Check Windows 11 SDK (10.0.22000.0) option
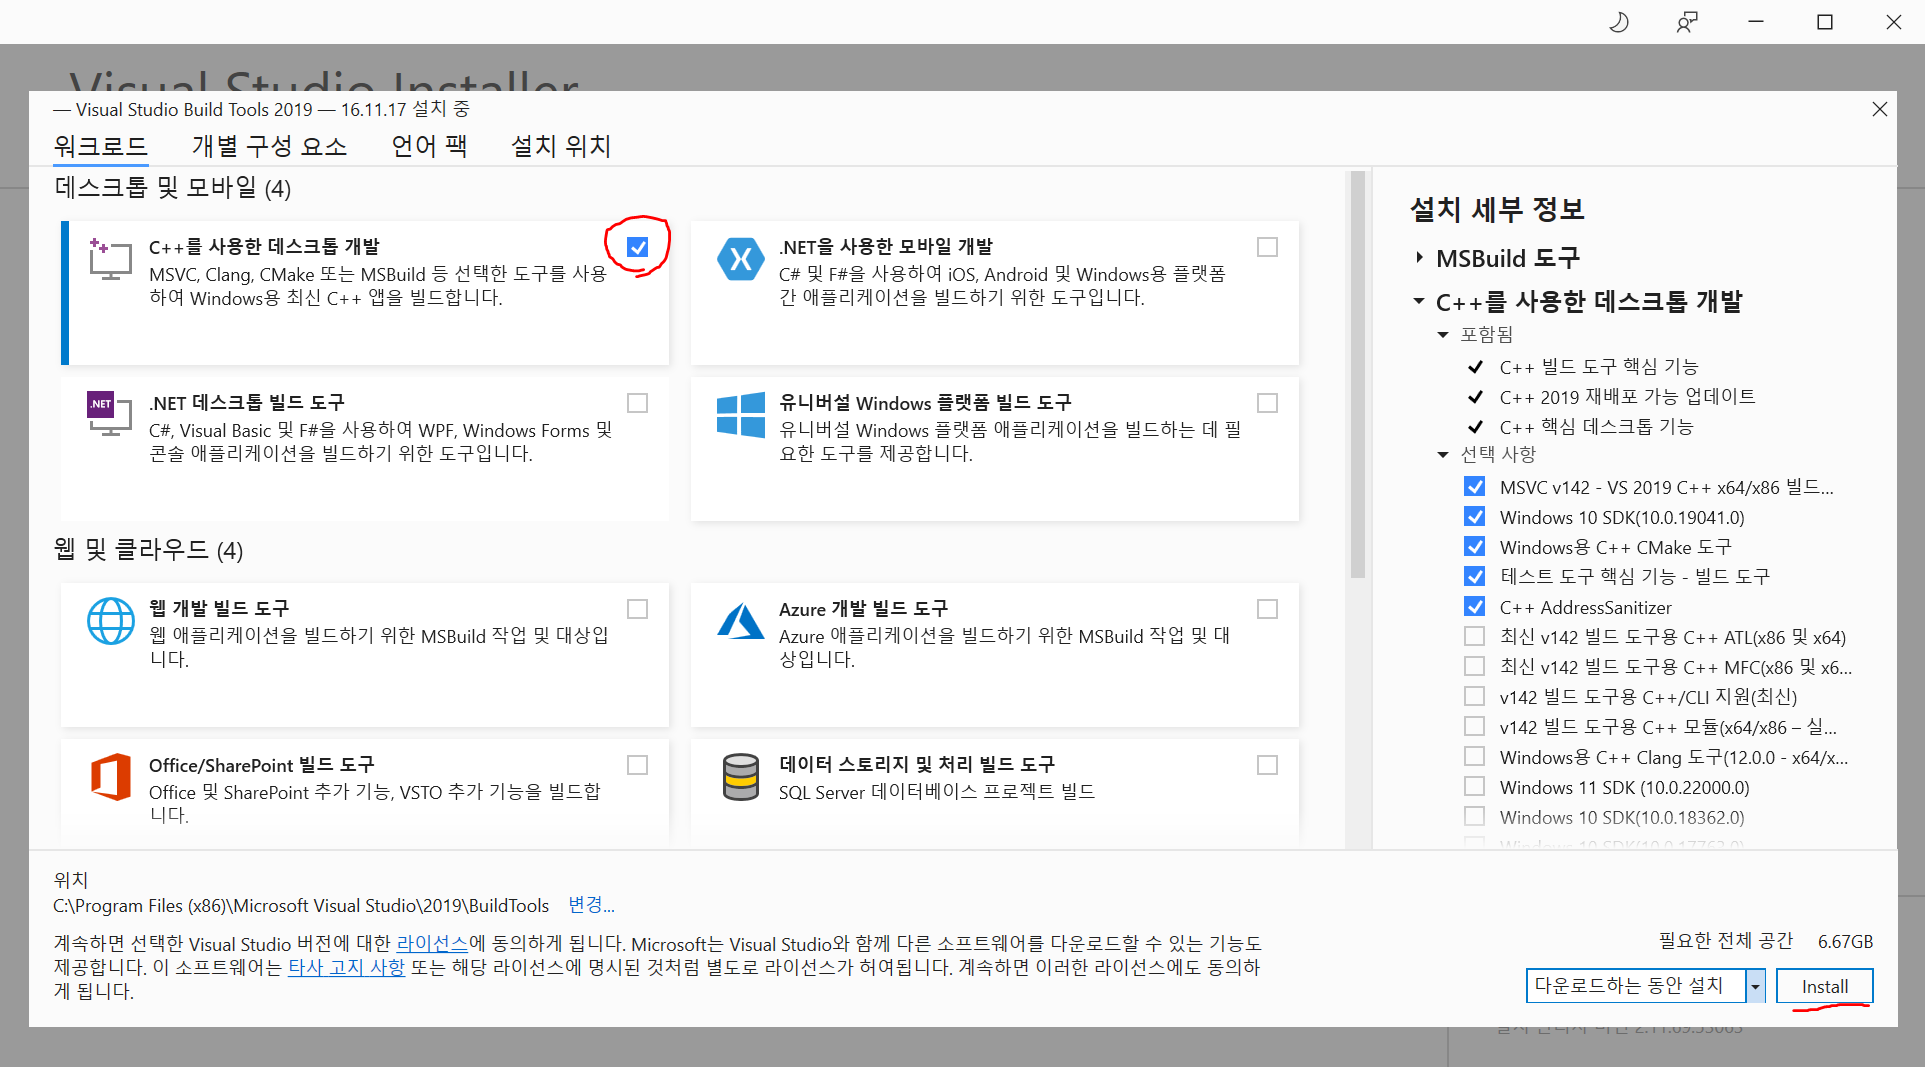1925x1067 pixels. pos(1474,786)
